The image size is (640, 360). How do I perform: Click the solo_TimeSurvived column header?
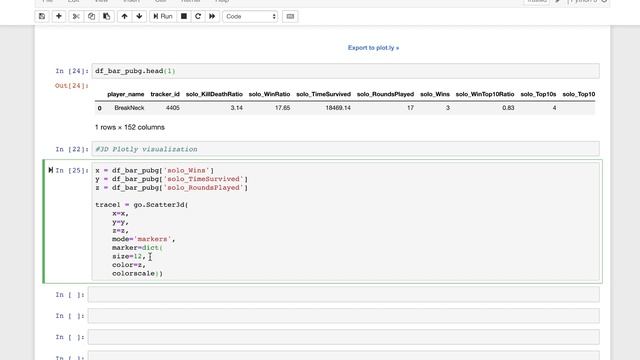tap(324, 94)
